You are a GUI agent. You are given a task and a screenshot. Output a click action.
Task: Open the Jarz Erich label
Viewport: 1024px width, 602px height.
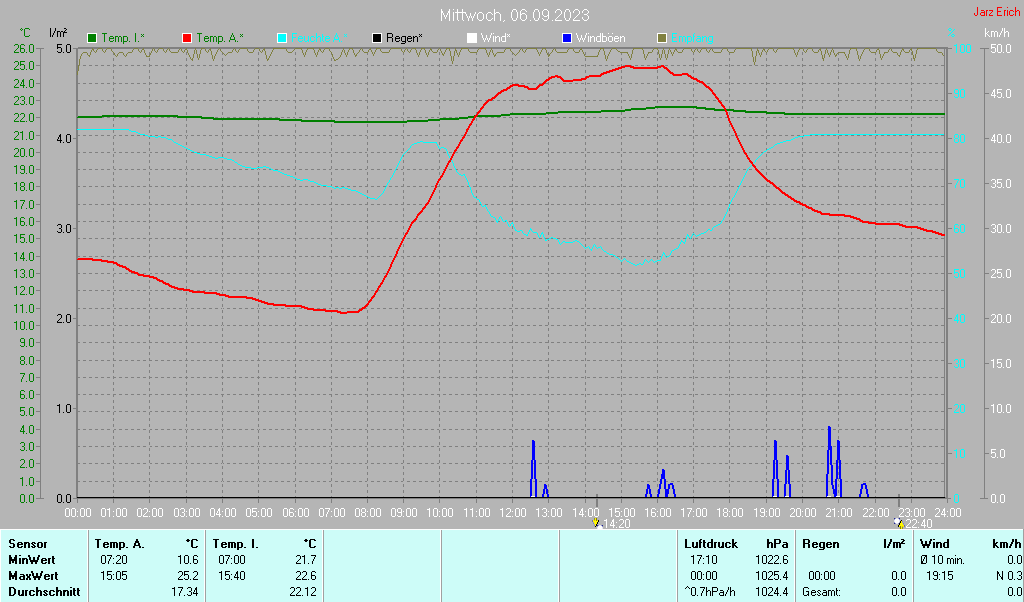(x=996, y=13)
